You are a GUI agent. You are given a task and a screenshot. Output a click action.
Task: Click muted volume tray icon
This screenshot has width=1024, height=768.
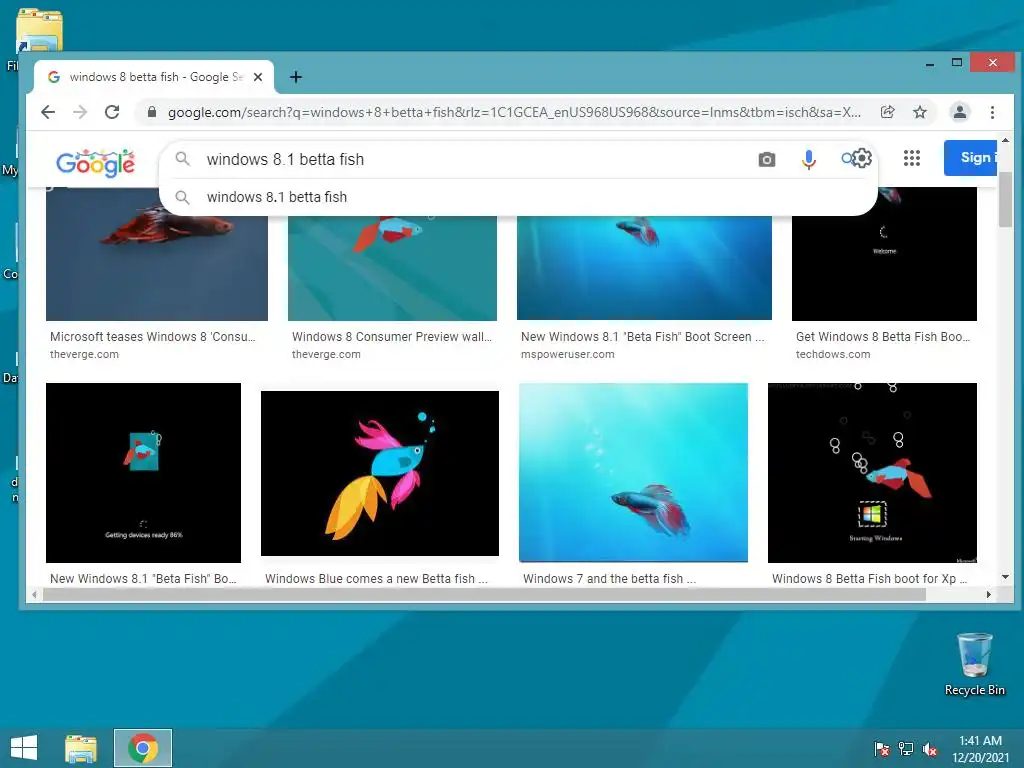[930, 749]
